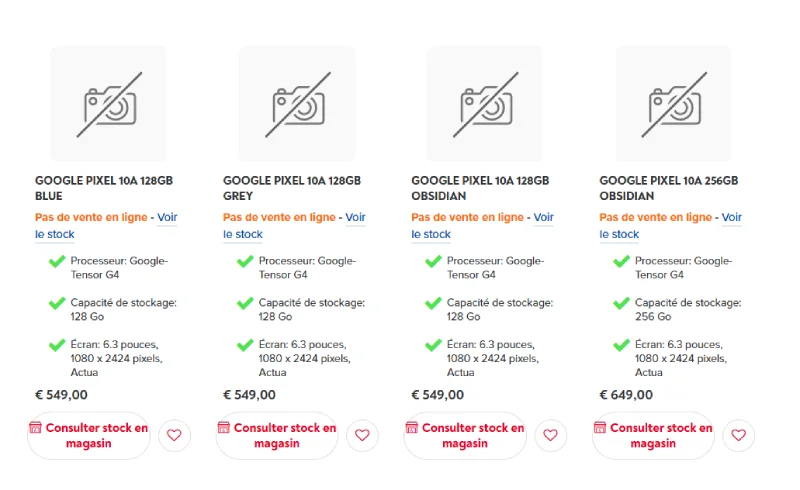Image resolution: width=800 pixels, height=490 pixels.
Task: View the Pixel 10A 256GB Obsidian photo
Action: point(673,104)
